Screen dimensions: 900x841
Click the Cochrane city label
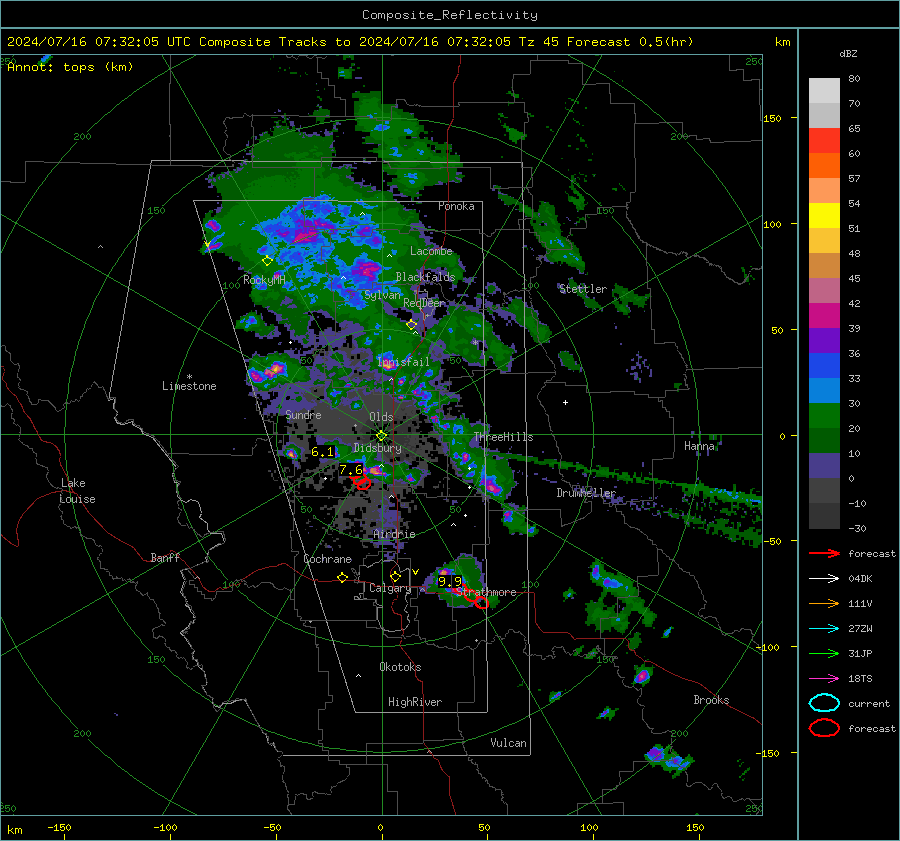tap(327, 559)
